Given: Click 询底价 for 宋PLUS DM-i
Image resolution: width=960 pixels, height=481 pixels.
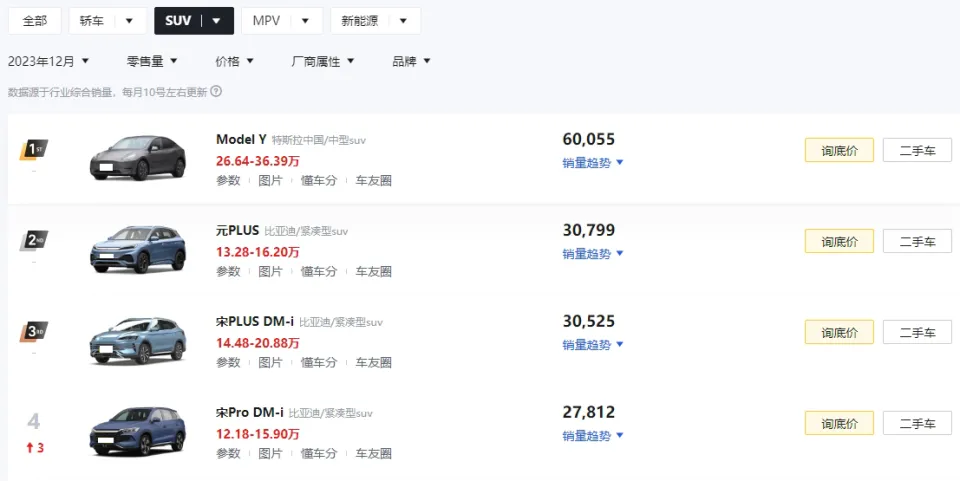Looking at the screenshot, I should [839, 332].
